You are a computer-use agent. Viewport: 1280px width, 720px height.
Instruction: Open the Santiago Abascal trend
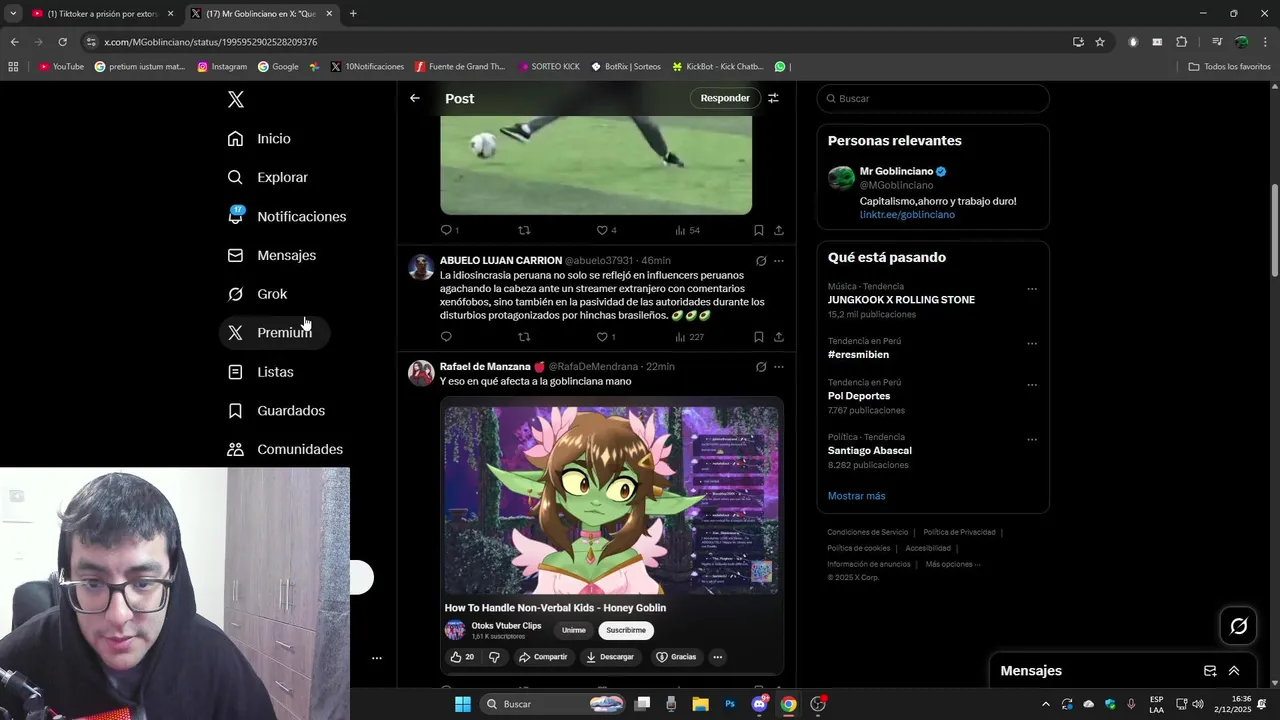870,451
